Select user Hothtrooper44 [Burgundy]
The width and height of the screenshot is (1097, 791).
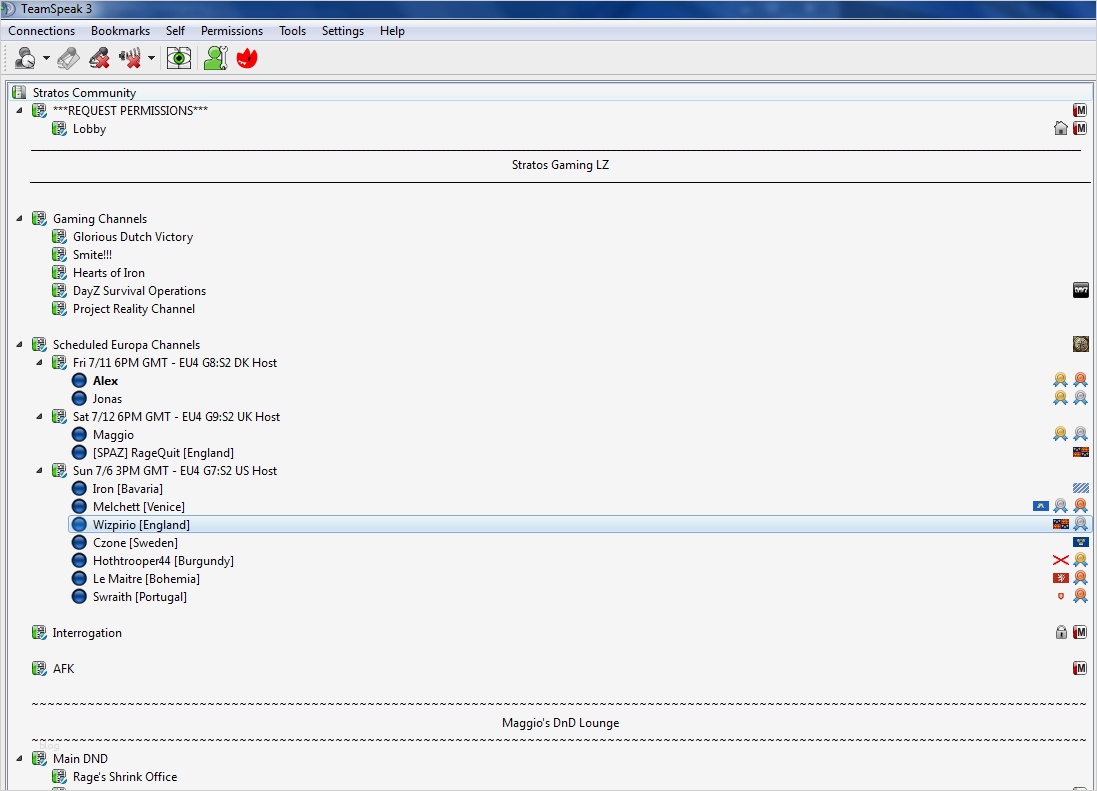click(163, 561)
